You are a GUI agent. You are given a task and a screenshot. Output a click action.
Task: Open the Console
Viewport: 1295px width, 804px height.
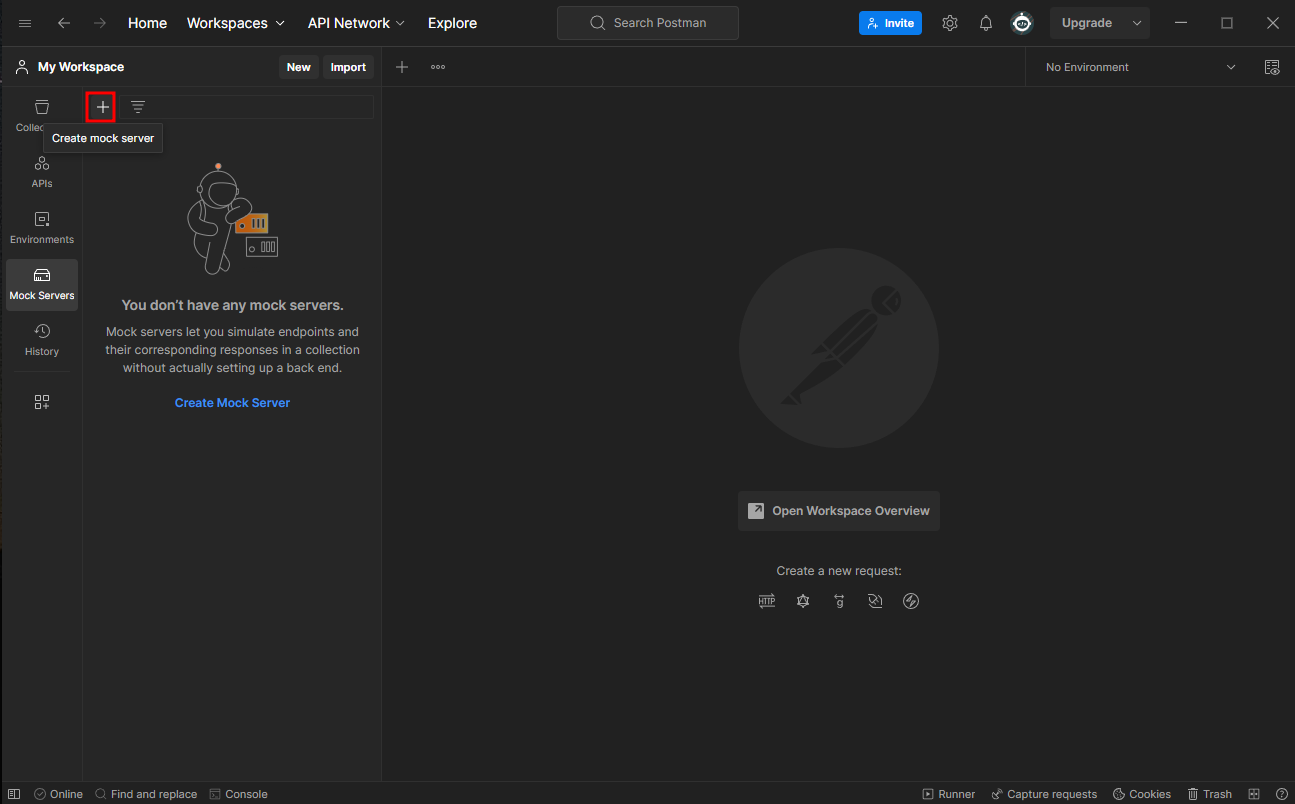coord(238,794)
